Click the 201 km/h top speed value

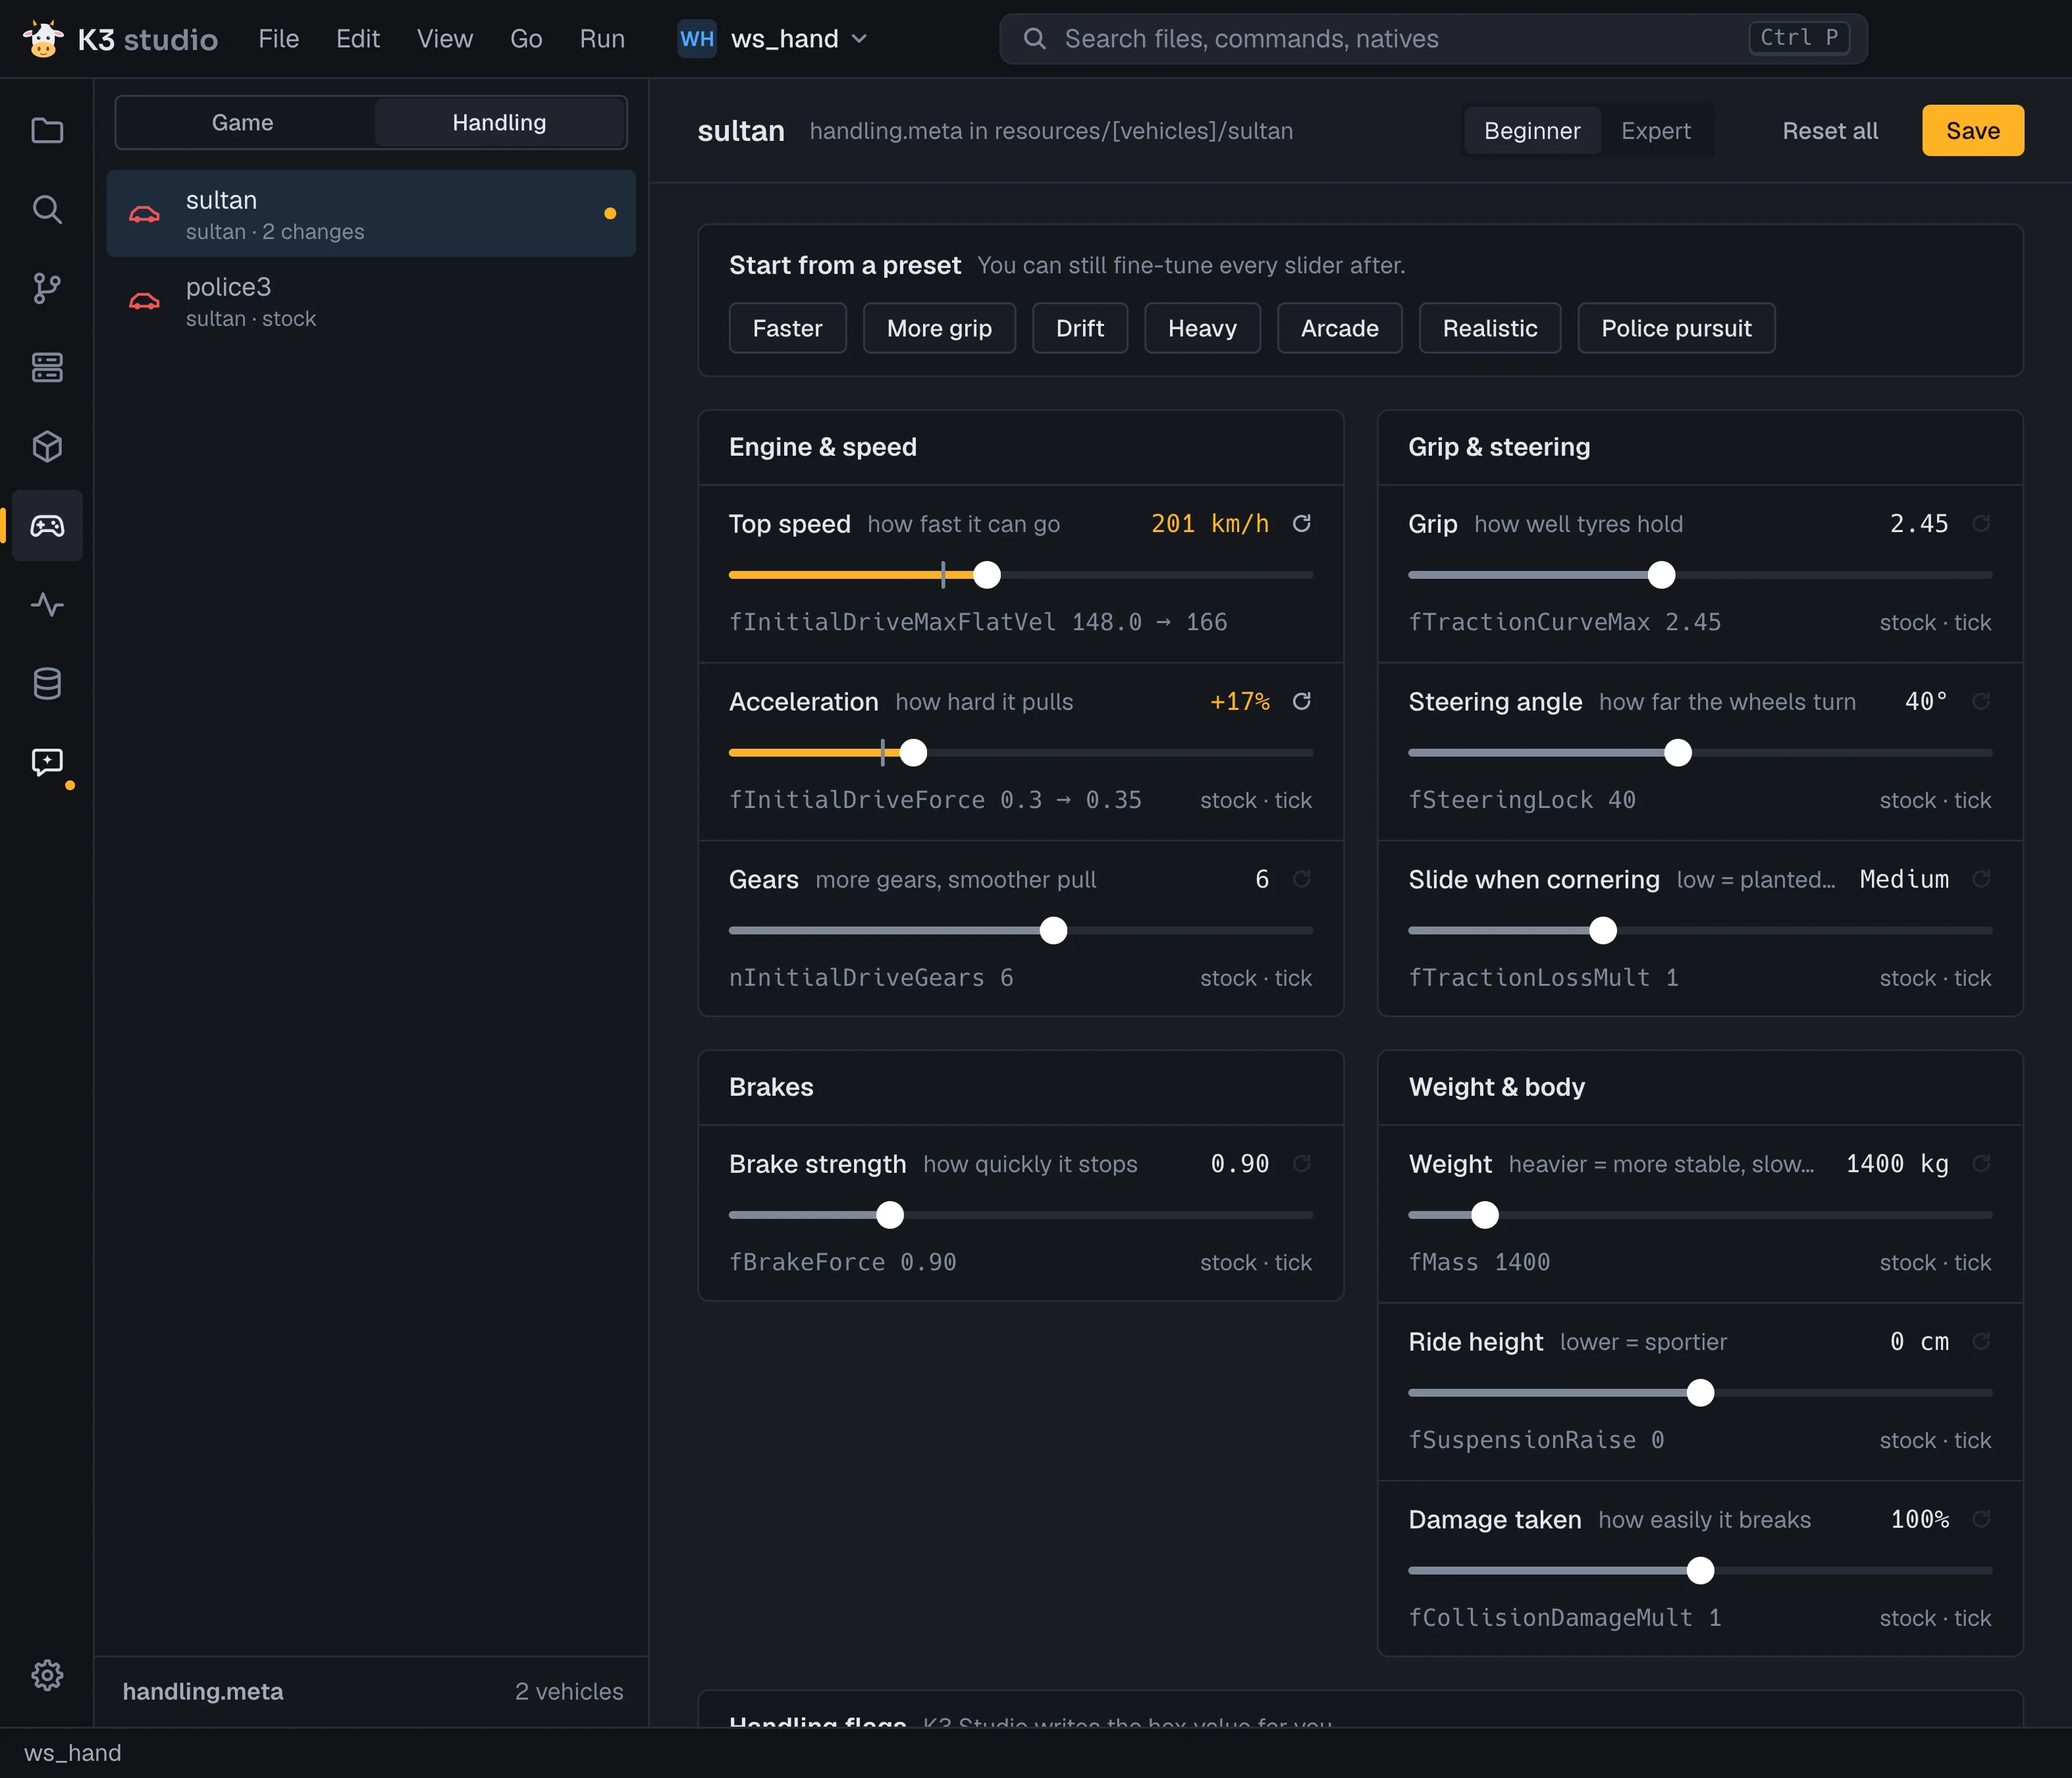click(x=1209, y=524)
